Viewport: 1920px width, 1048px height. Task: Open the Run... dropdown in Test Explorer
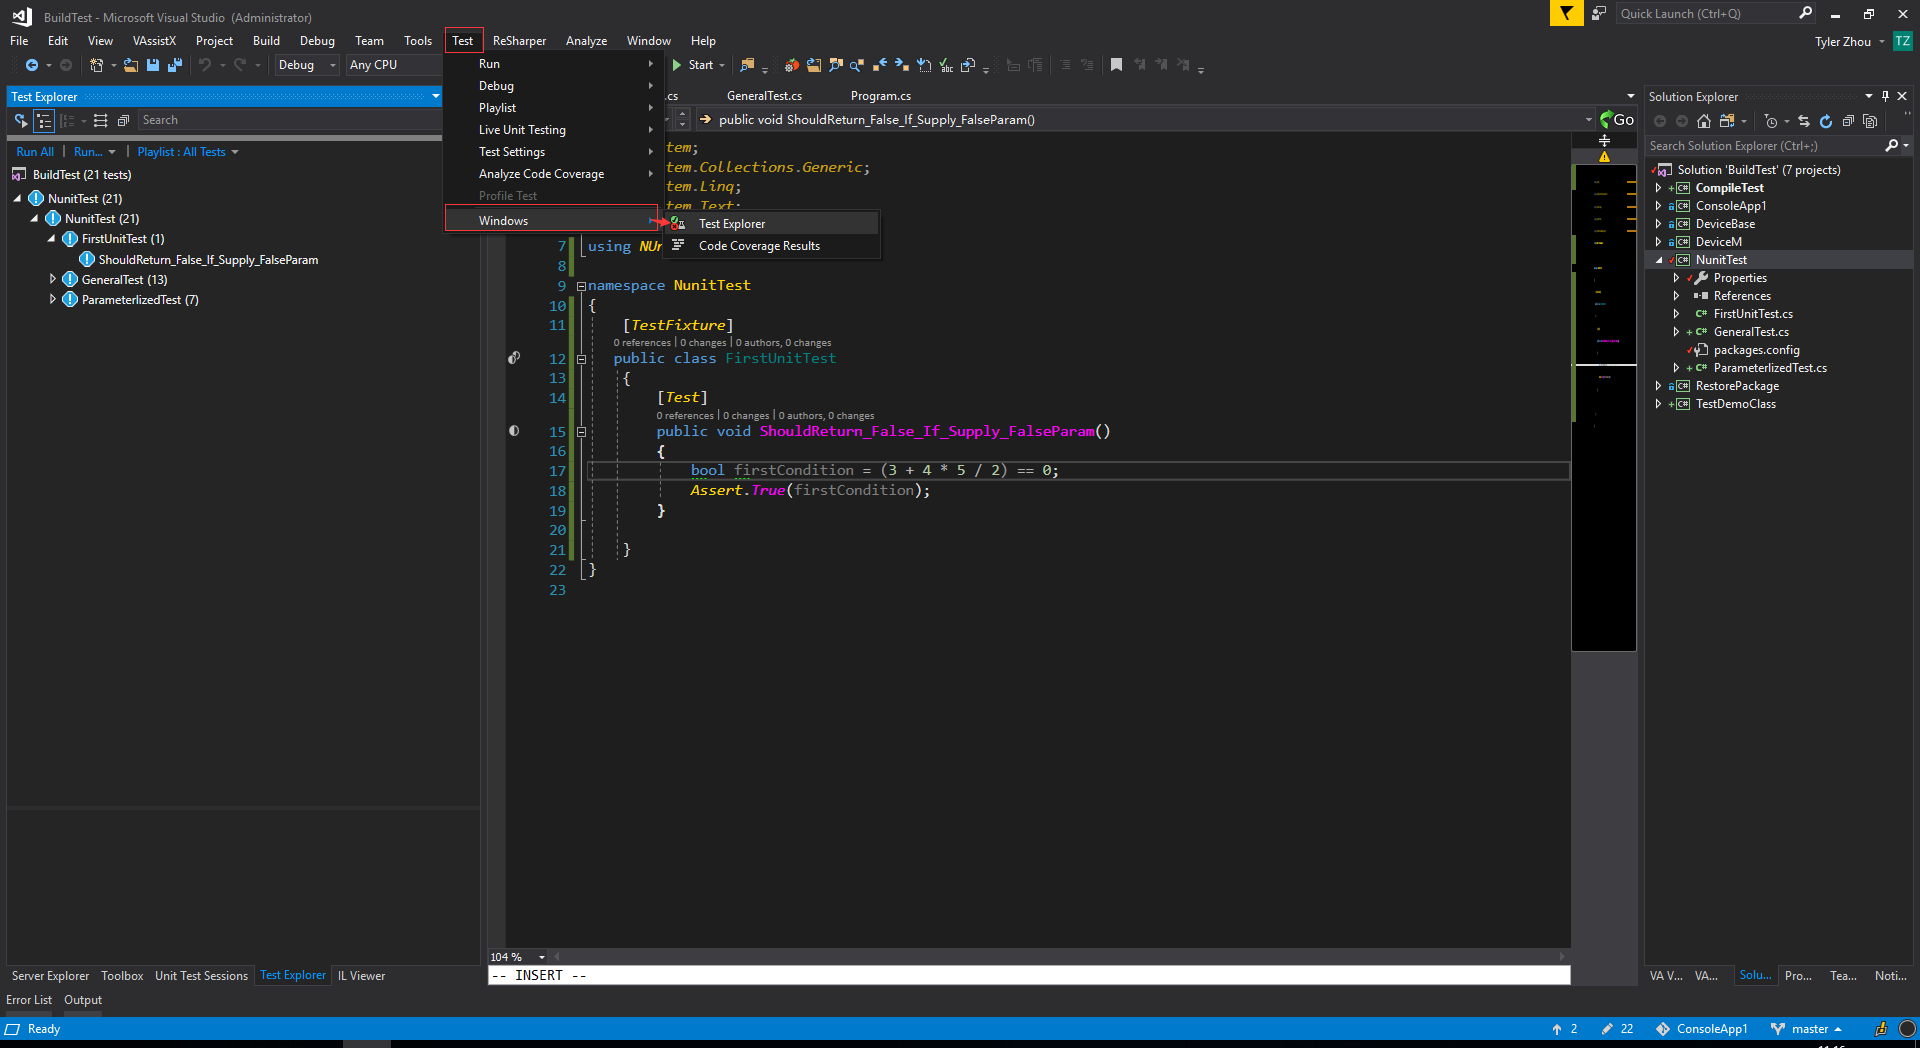(95, 152)
